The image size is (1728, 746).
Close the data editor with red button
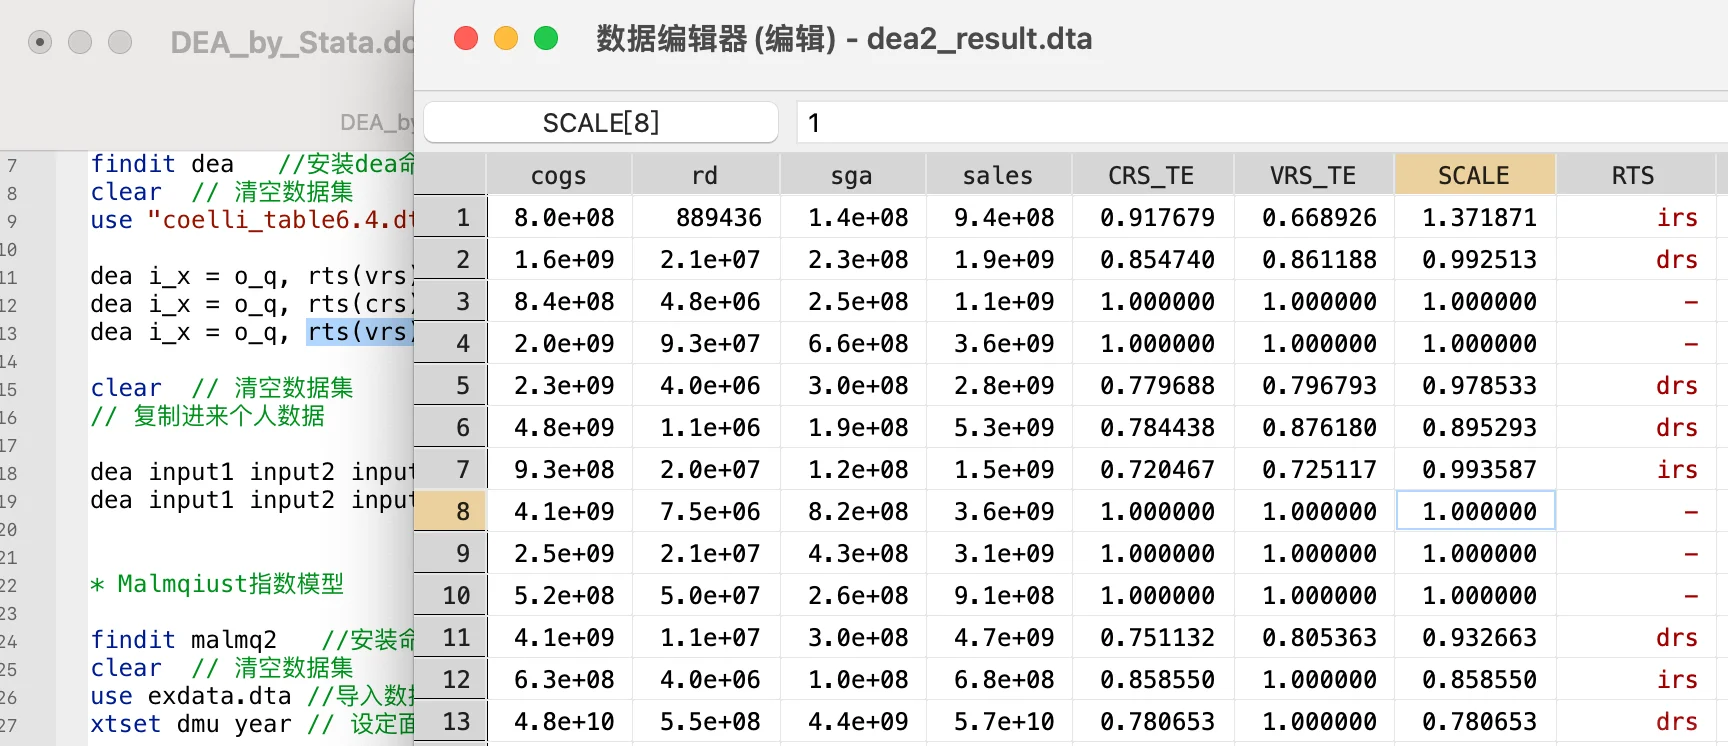click(466, 38)
